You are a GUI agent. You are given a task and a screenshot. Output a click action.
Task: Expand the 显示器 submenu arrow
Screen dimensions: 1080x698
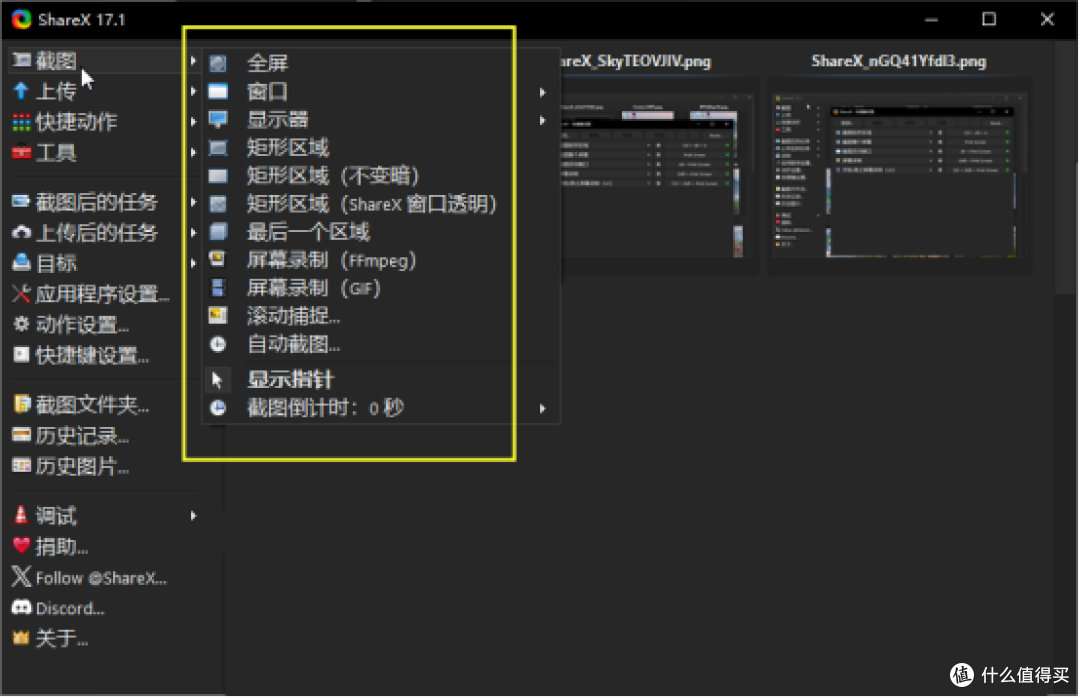tap(543, 120)
